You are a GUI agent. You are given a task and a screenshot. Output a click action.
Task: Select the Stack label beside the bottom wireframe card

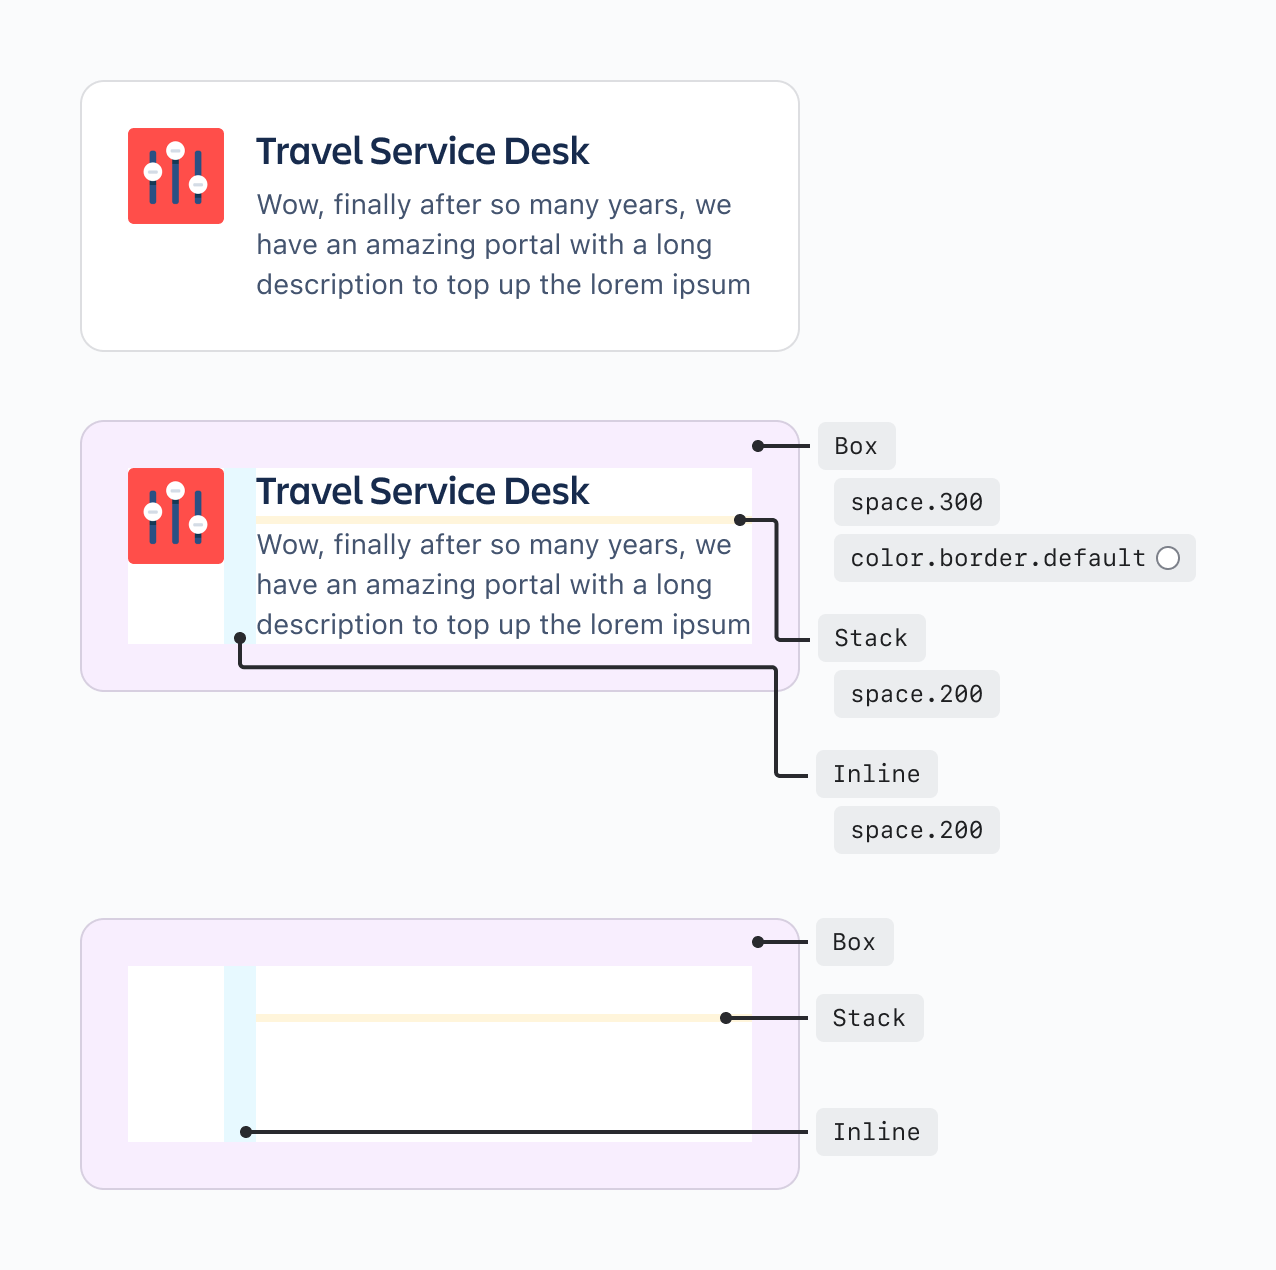click(869, 1018)
